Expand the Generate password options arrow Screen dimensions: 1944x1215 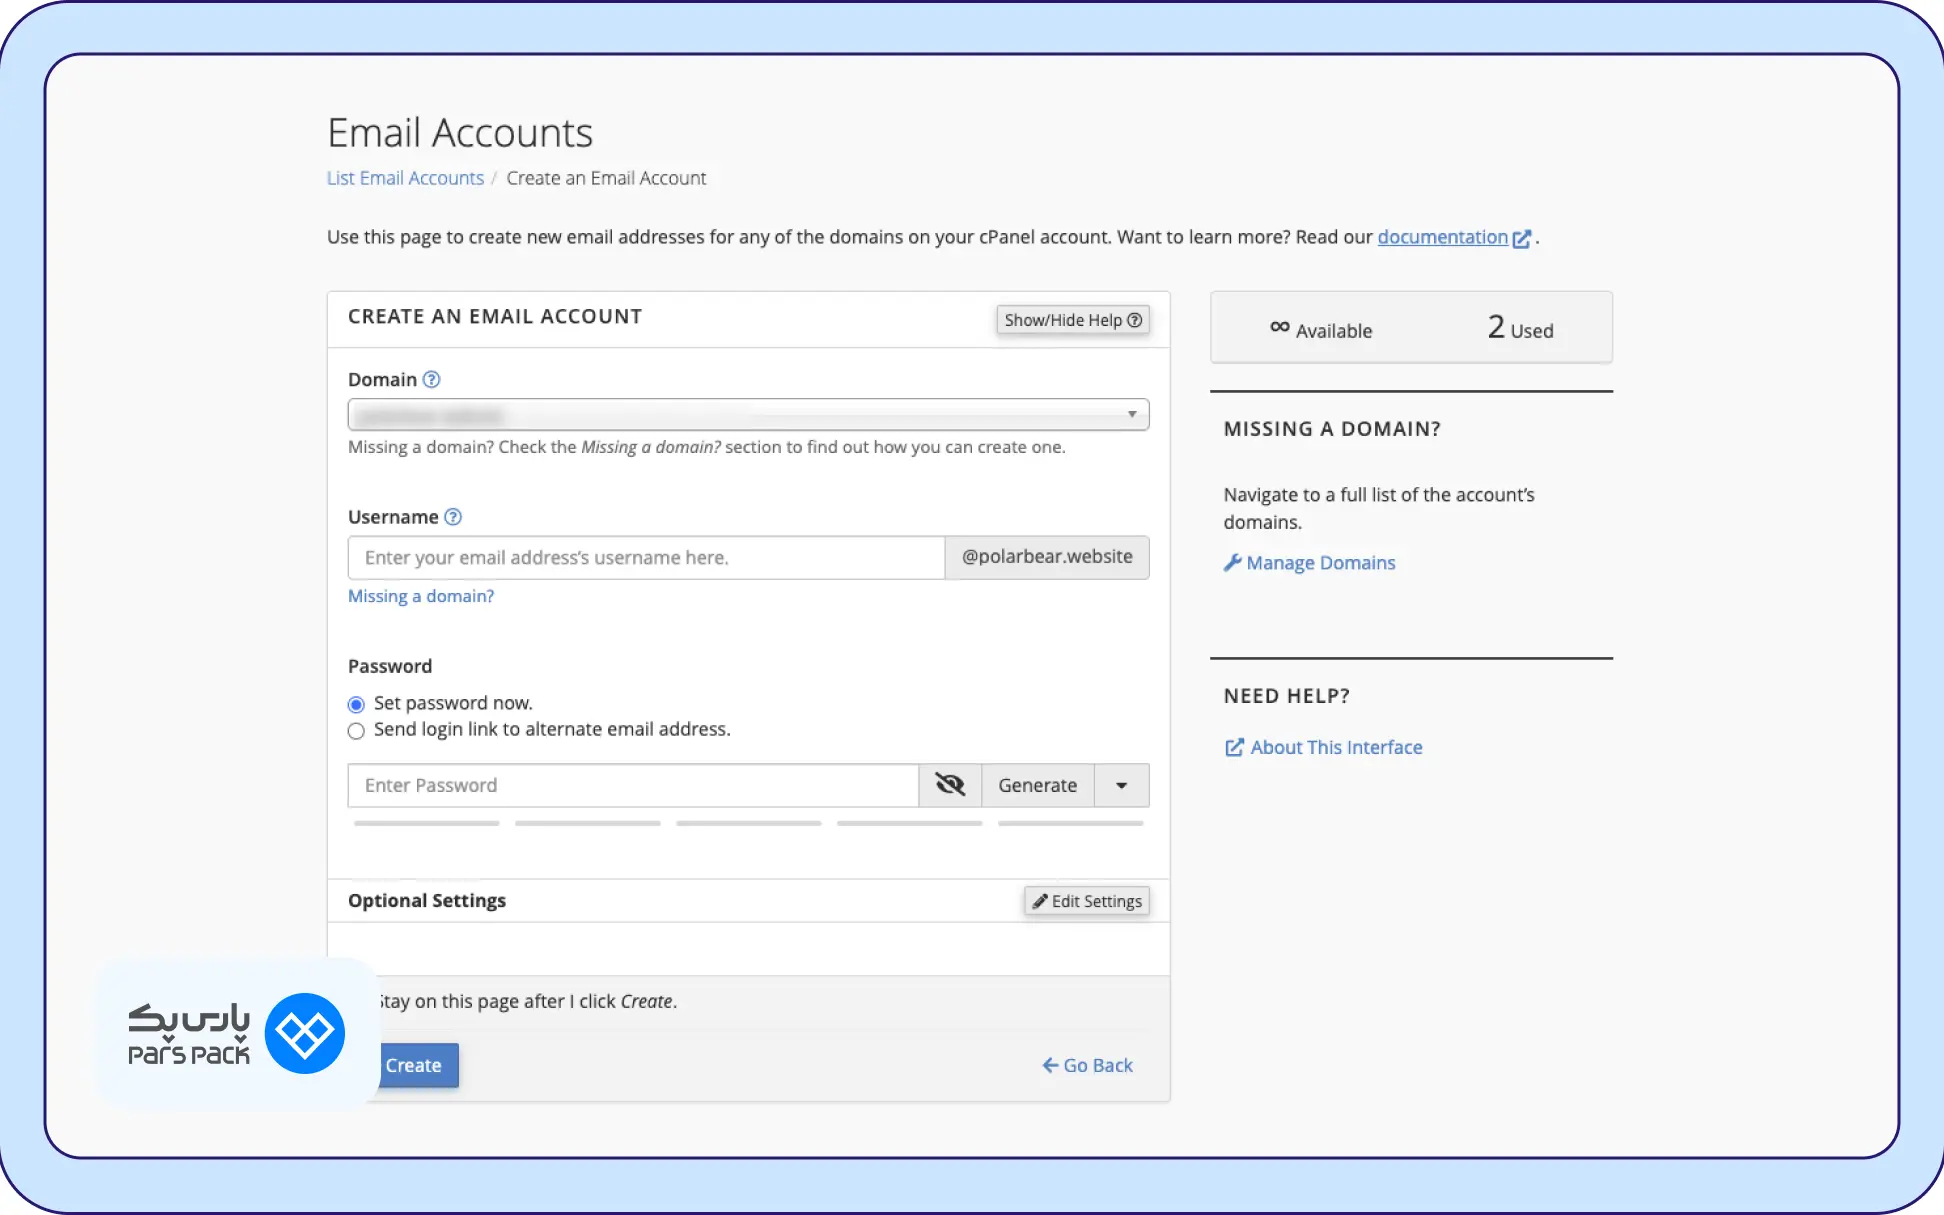click(x=1122, y=785)
